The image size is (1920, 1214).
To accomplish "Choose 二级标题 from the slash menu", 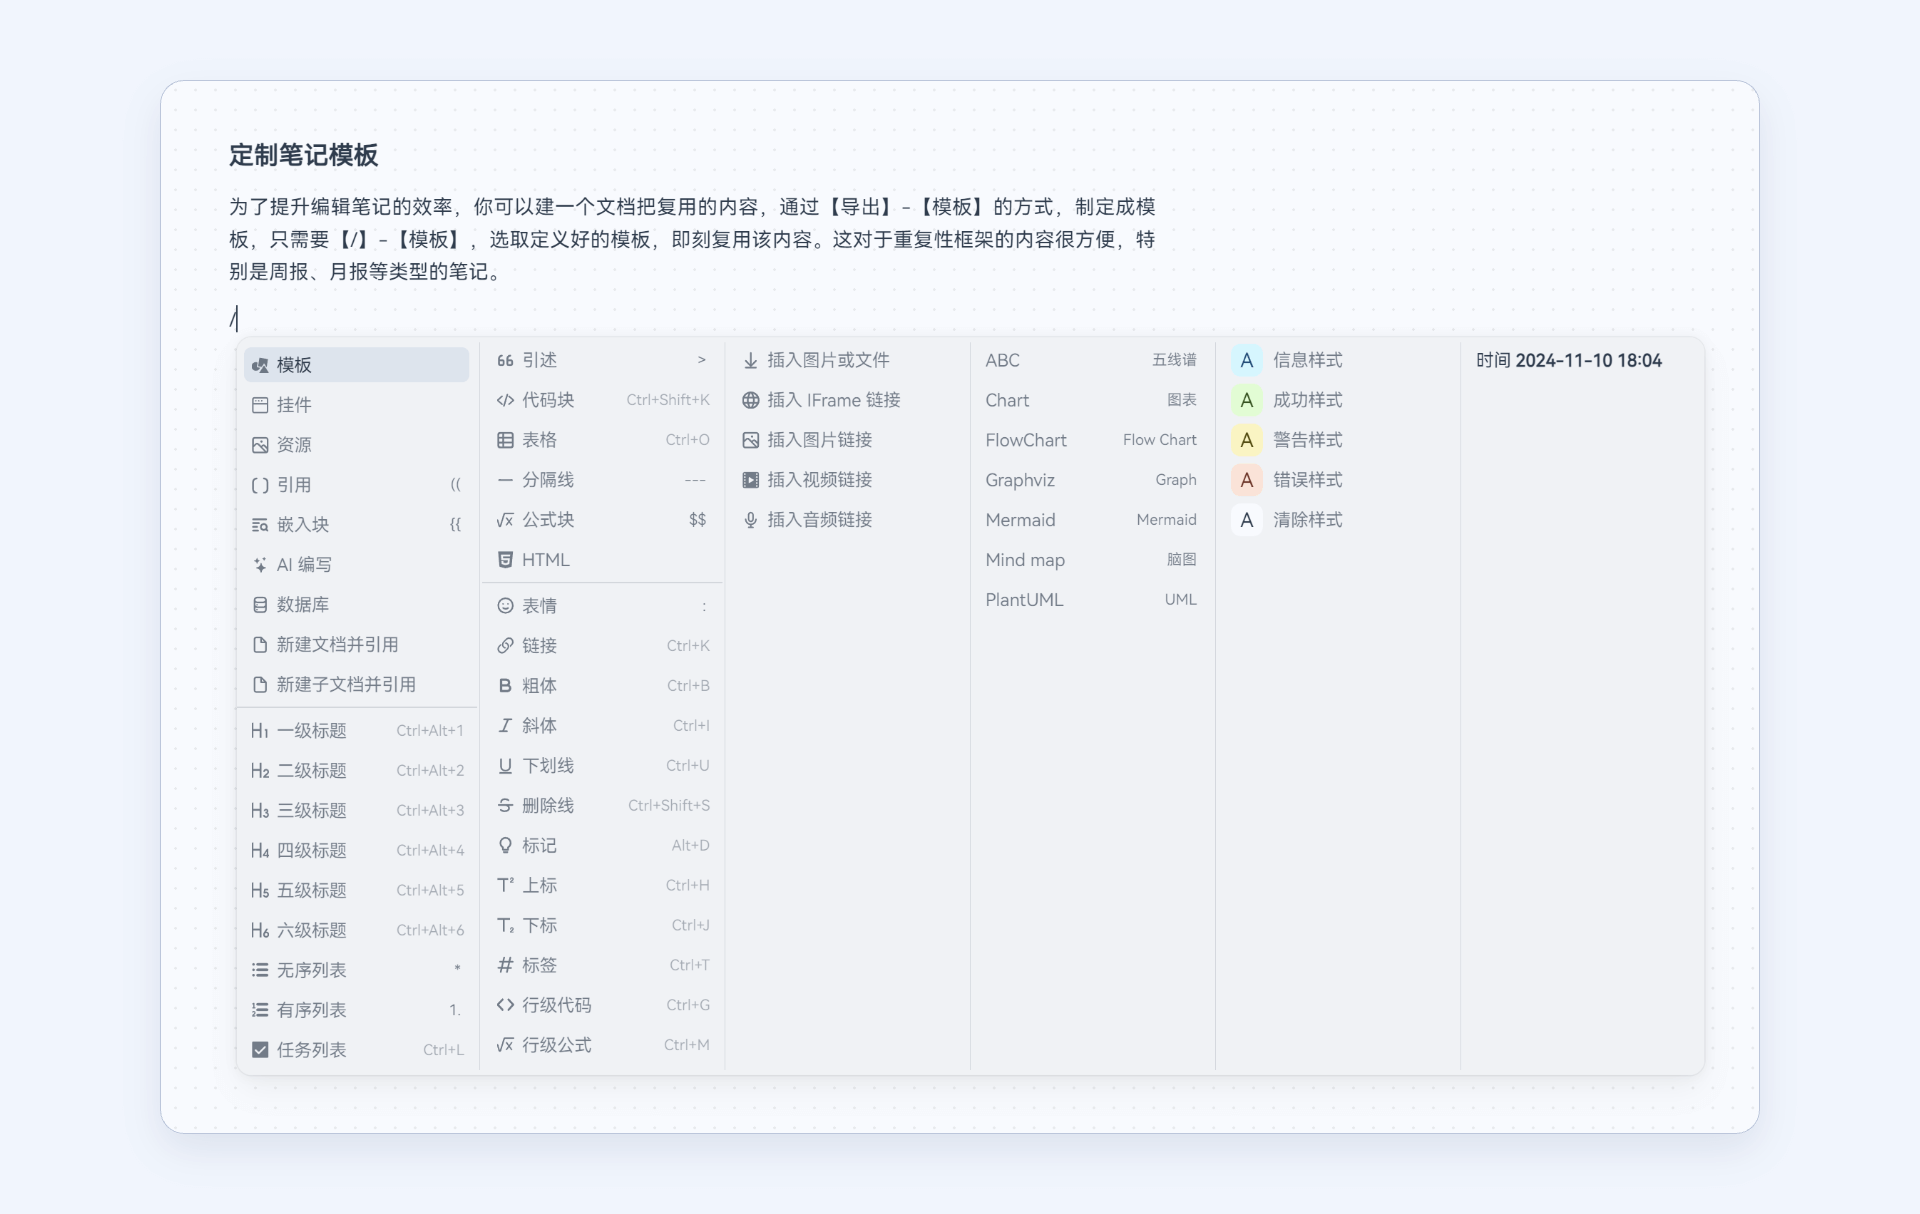I will click(356, 771).
